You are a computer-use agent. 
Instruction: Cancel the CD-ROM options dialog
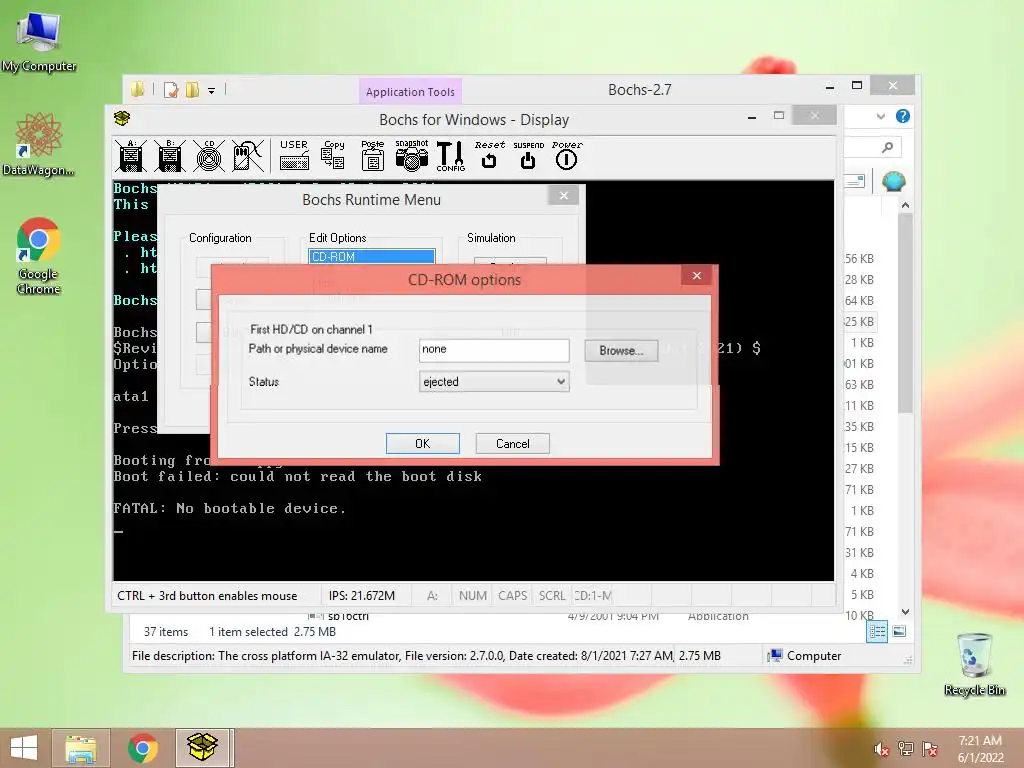click(513, 443)
